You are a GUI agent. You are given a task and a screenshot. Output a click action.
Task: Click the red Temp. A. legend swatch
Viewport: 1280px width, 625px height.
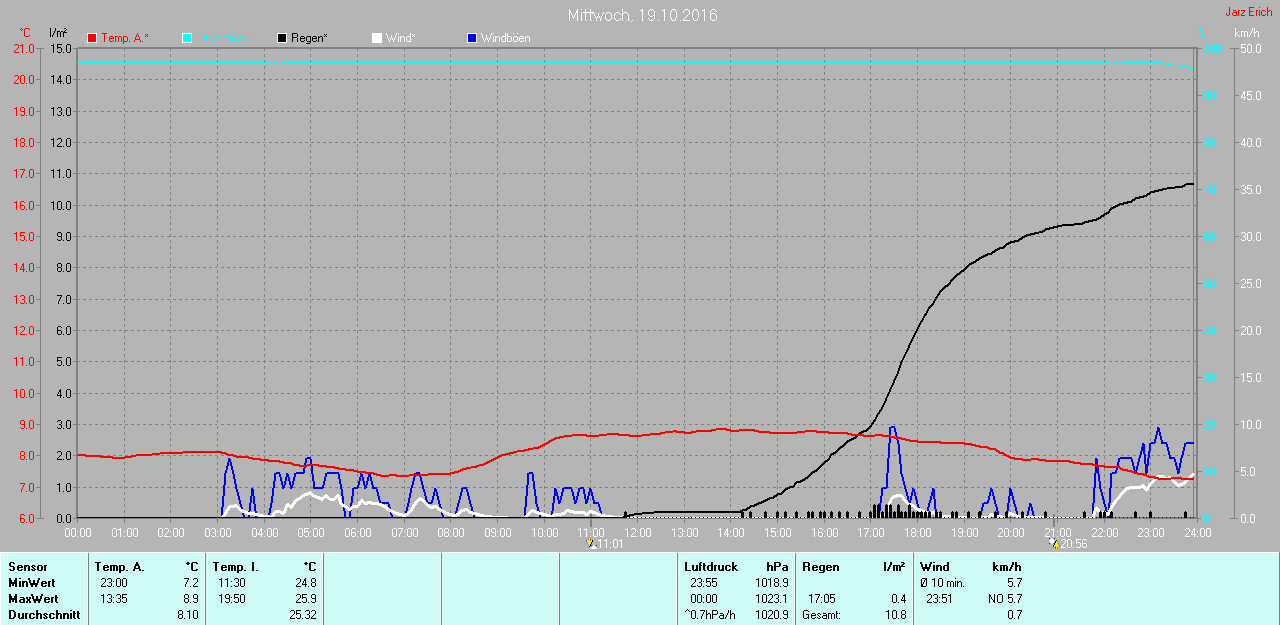point(93,38)
